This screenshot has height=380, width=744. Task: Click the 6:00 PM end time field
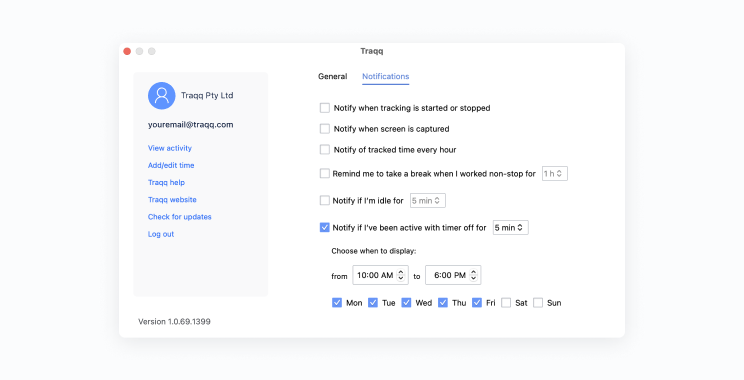(453, 275)
